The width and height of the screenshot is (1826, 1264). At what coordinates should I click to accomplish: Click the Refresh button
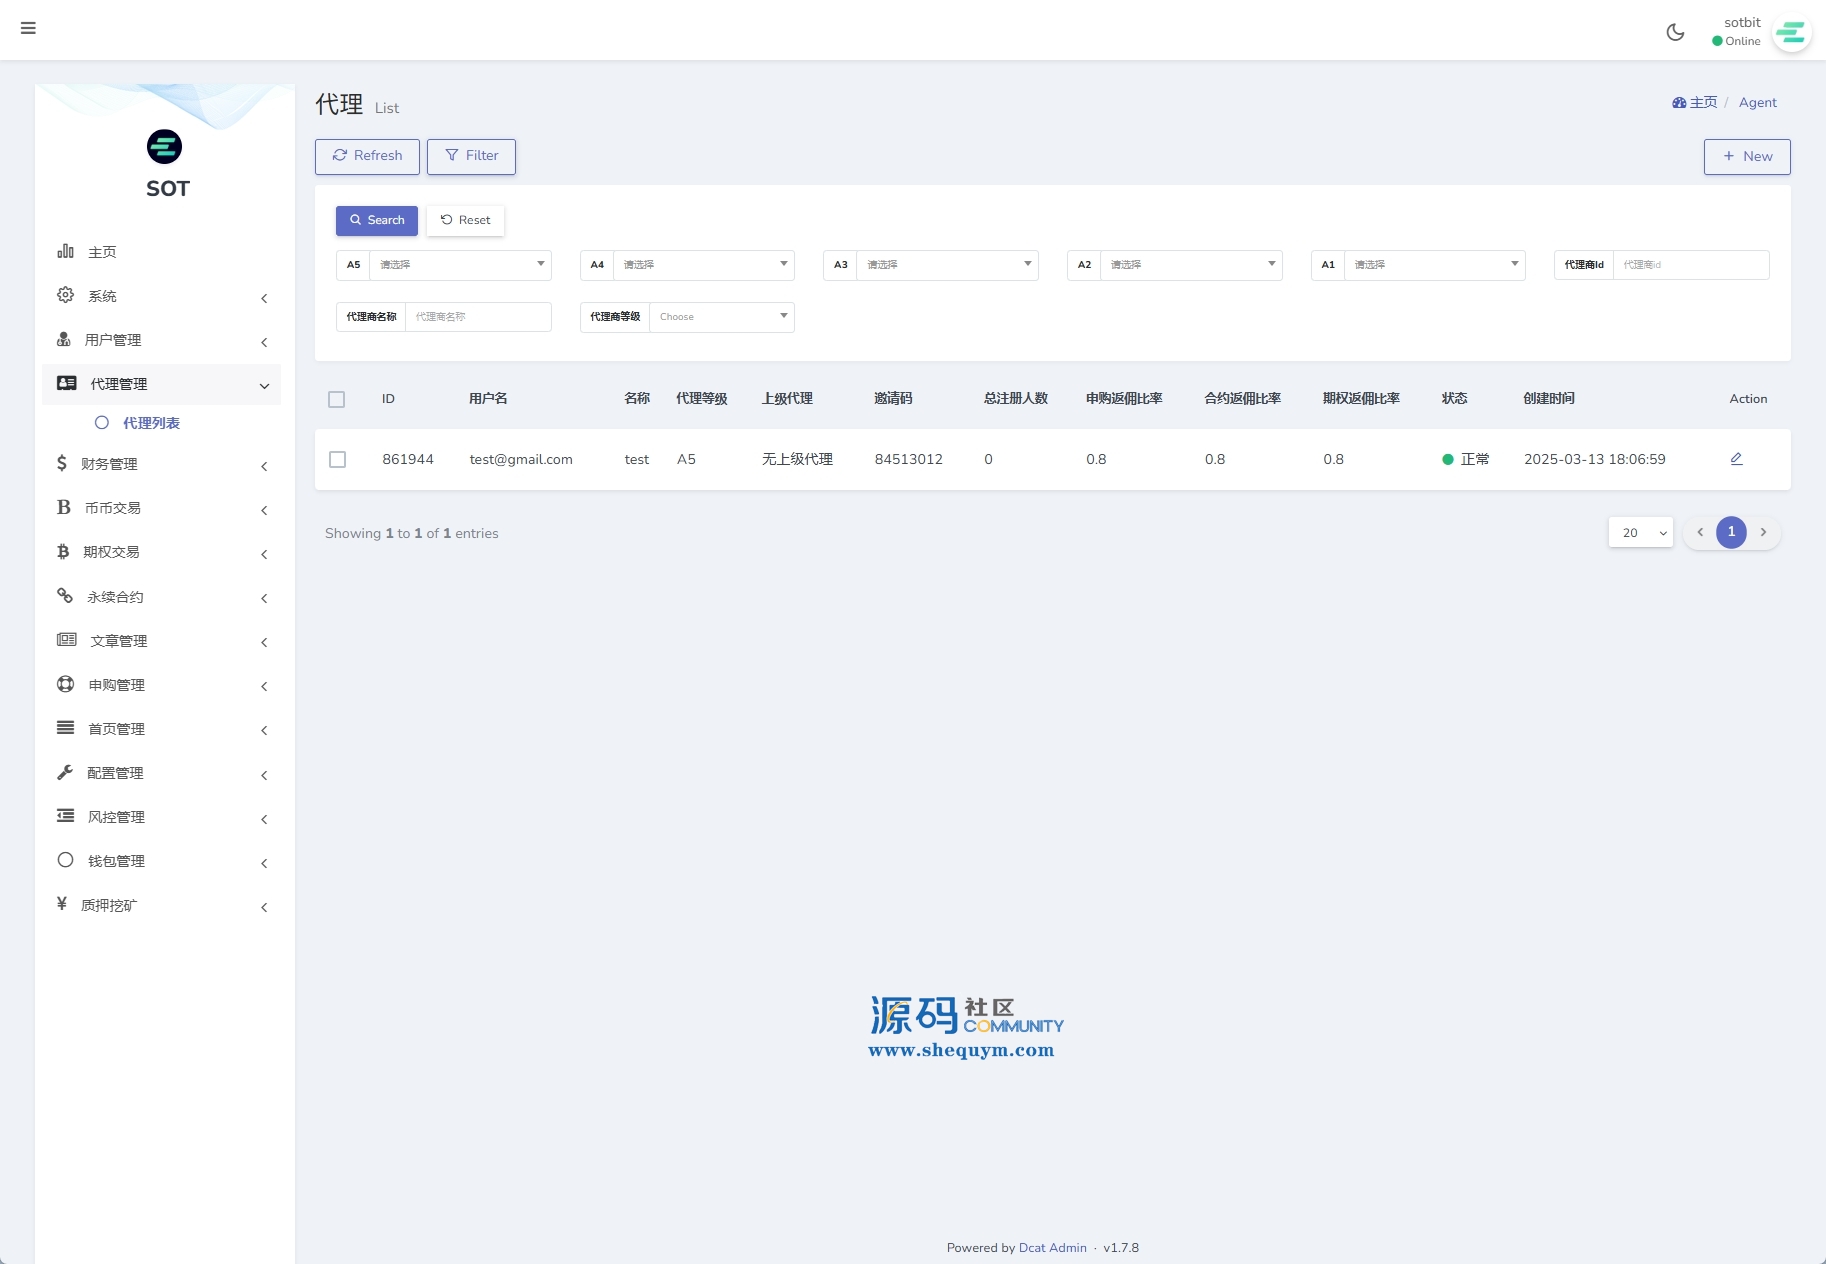click(367, 156)
